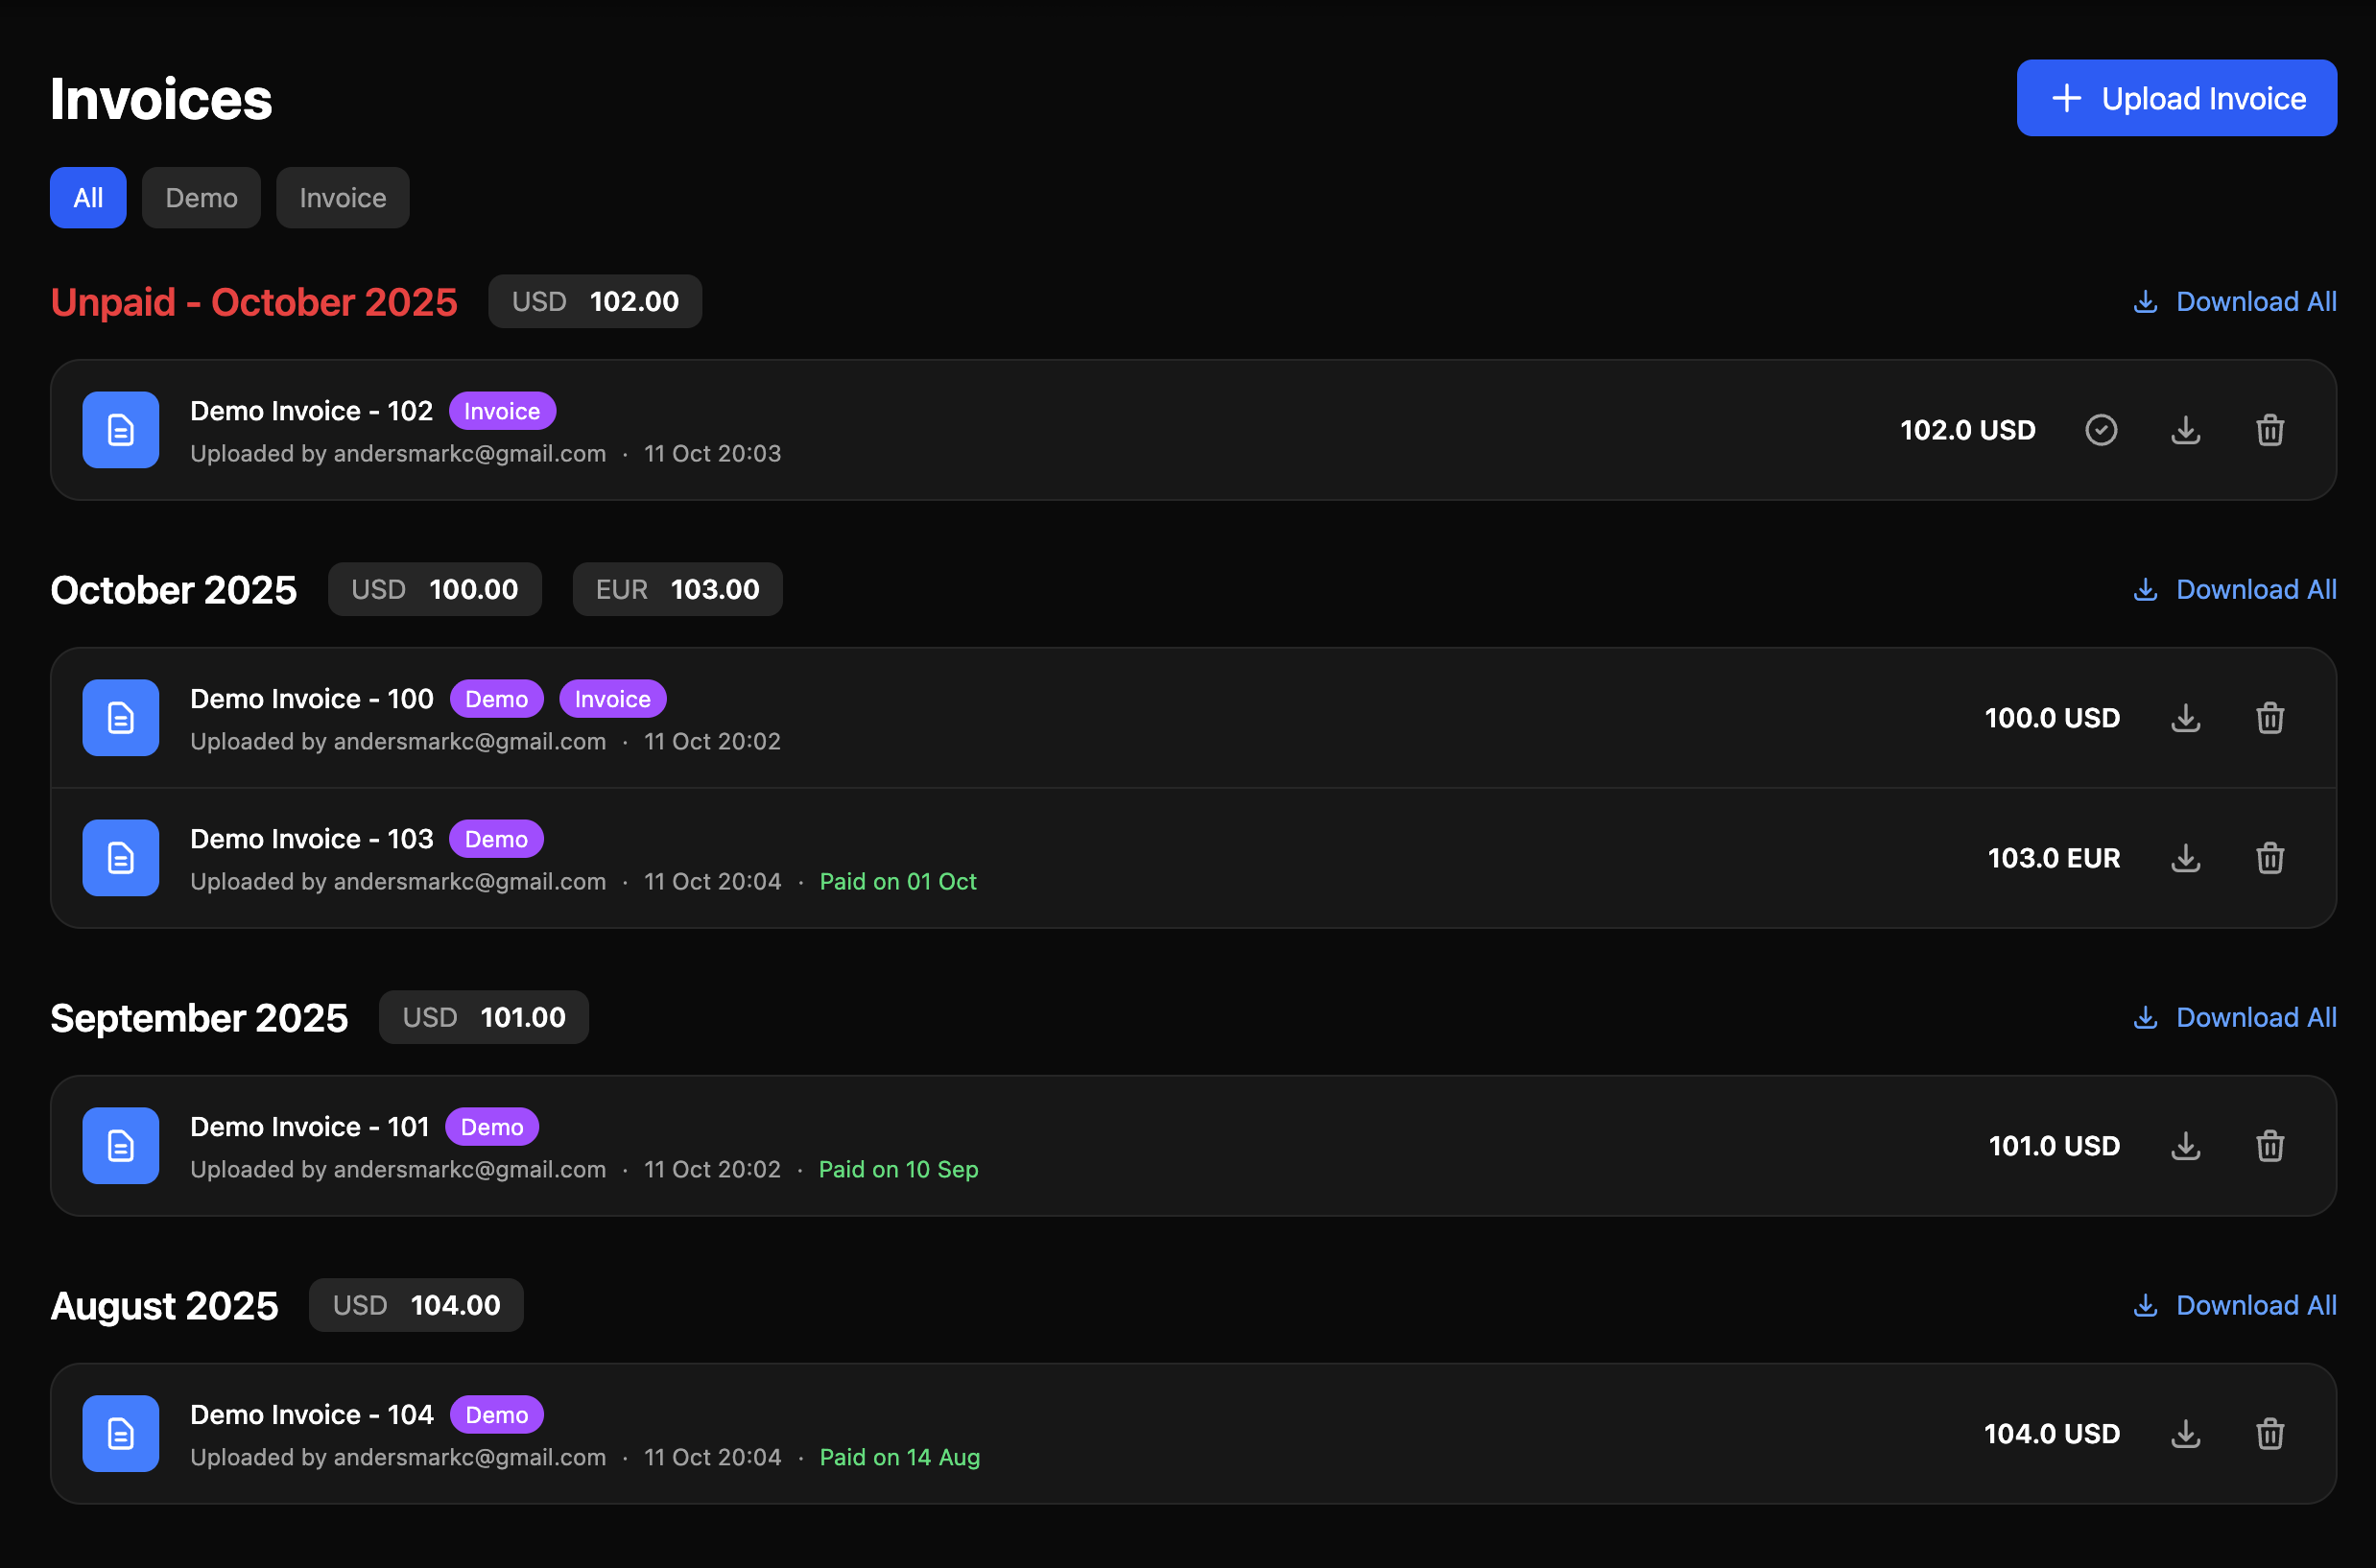Click the EUR 103.00 badge under October 2025
Image resolution: width=2376 pixels, height=1568 pixels.
pyautogui.click(x=677, y=589)
